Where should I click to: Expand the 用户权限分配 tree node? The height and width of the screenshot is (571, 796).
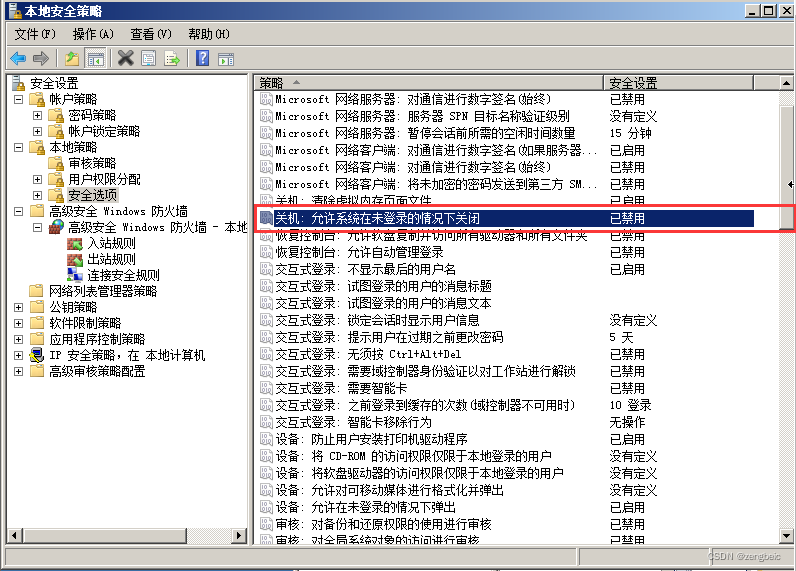38,179
